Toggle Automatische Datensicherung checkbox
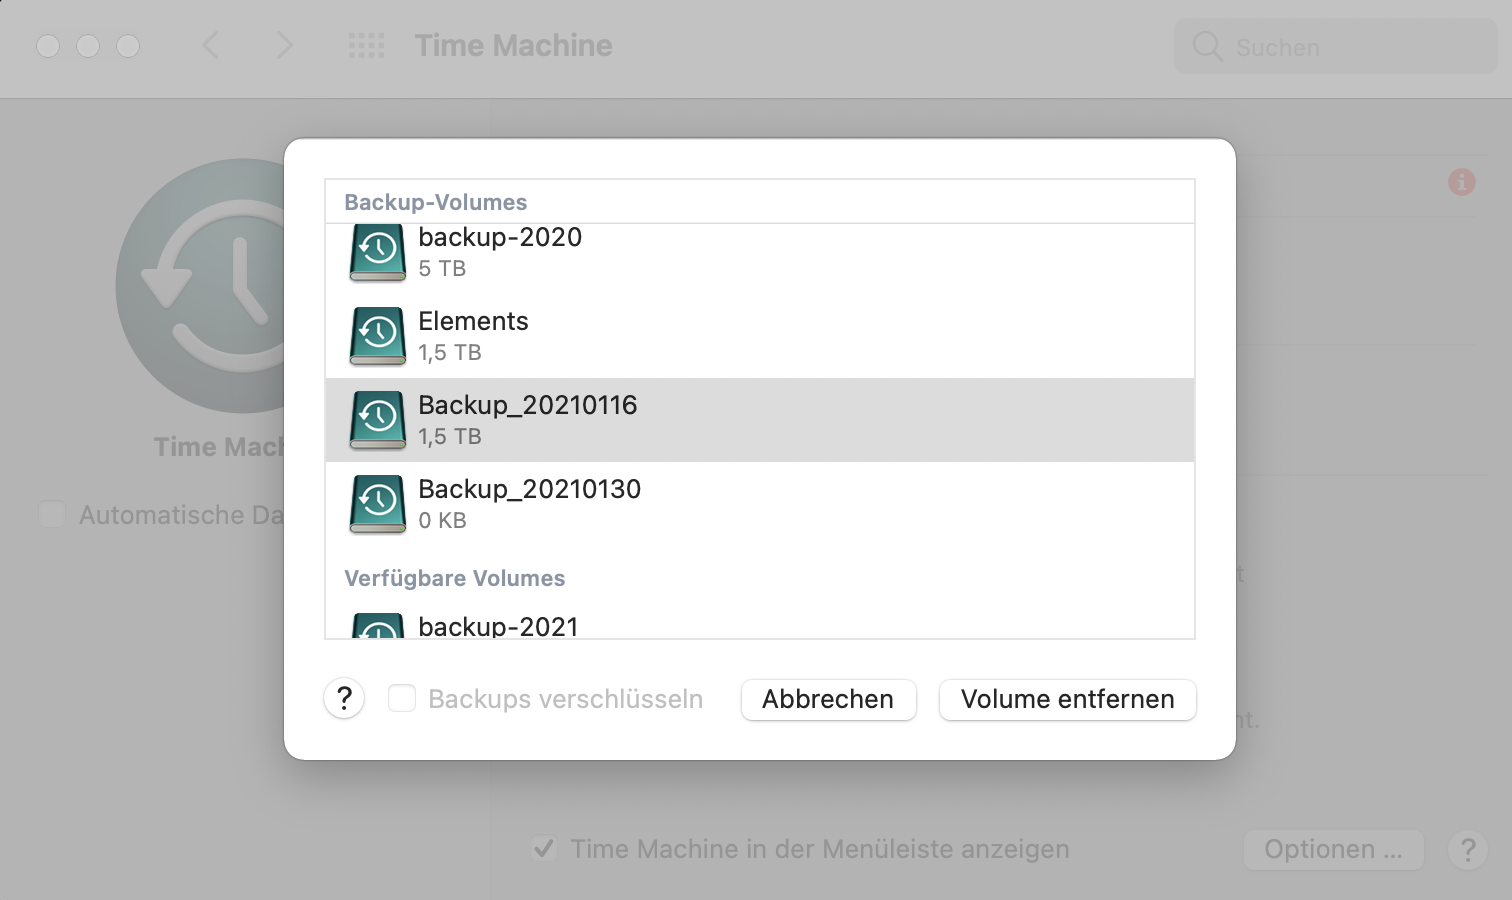Image resolution: width=1512 pixels, height=900 pixels. 52,514
